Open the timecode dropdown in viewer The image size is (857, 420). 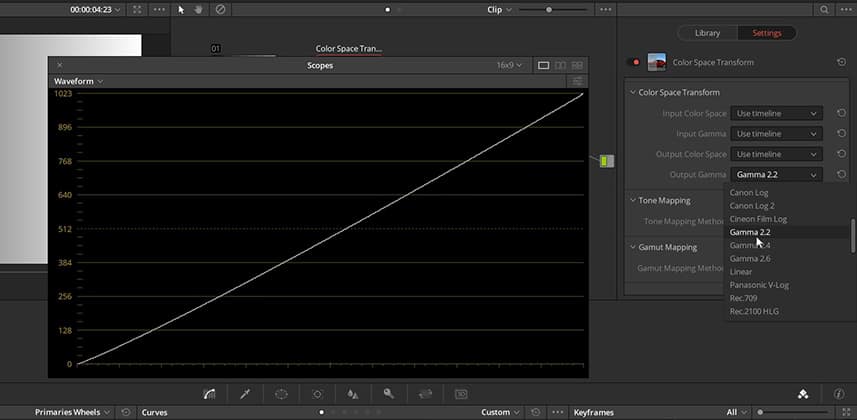(x=95, y=10)
